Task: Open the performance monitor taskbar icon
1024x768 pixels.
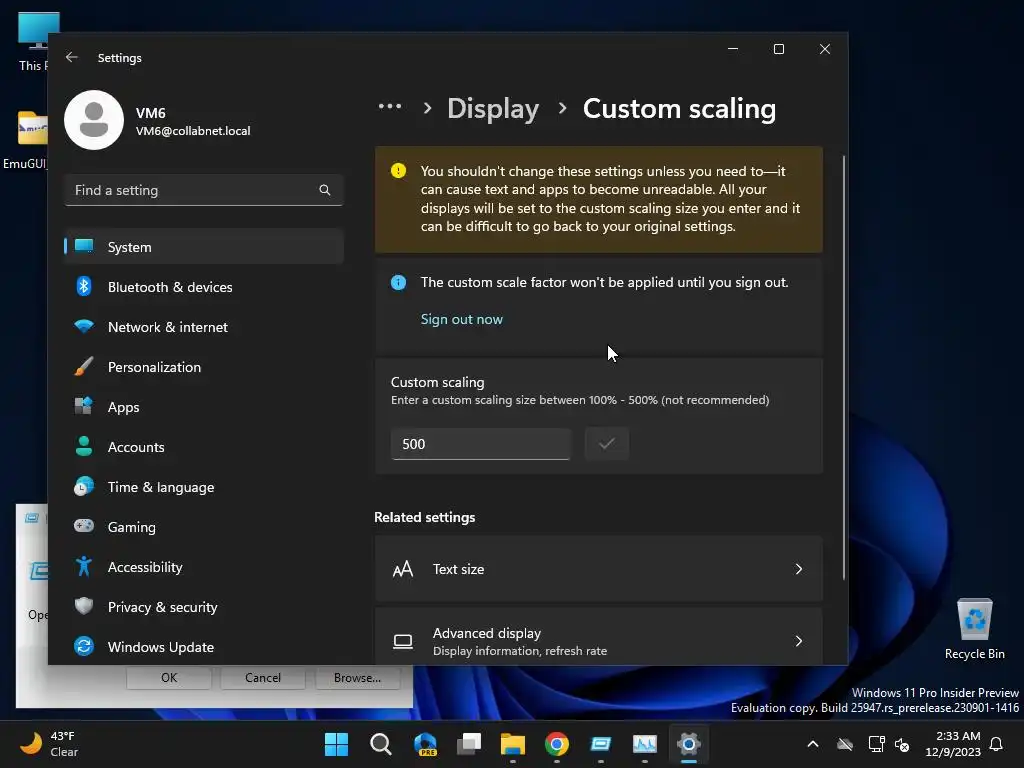Action: point(645,744)
